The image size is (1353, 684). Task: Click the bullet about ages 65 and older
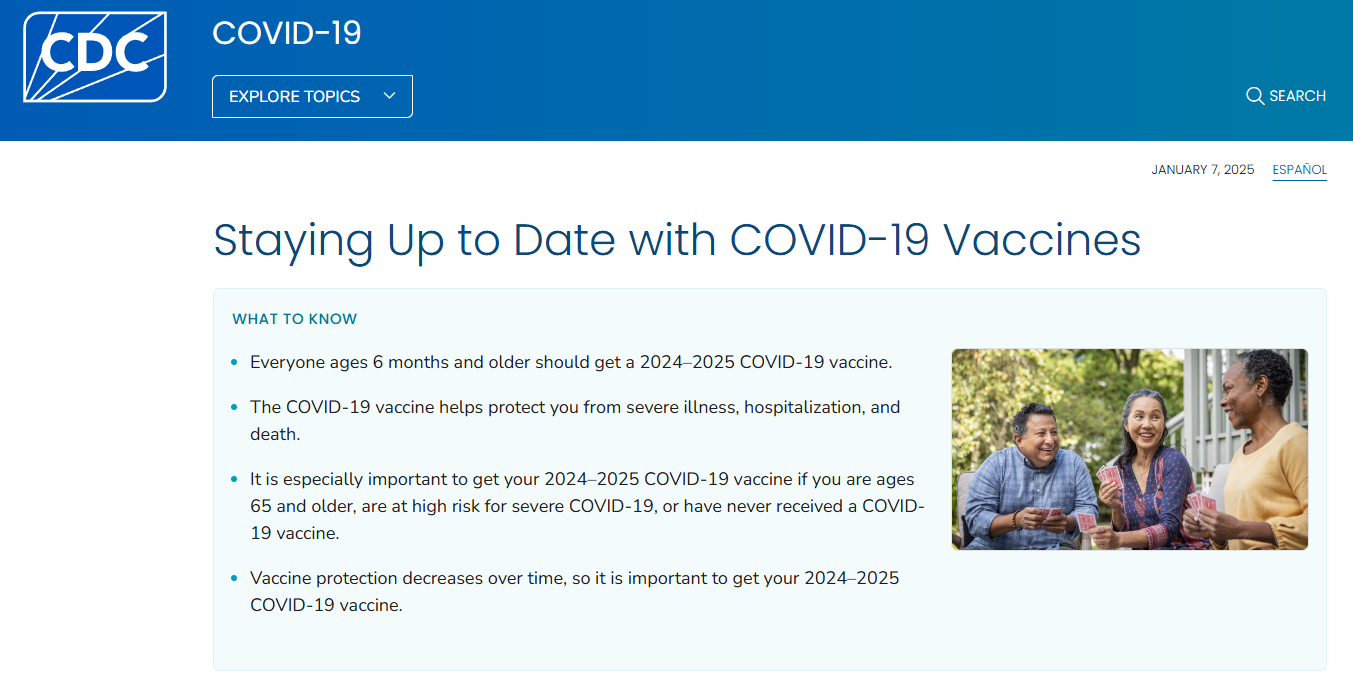[586, 506]
